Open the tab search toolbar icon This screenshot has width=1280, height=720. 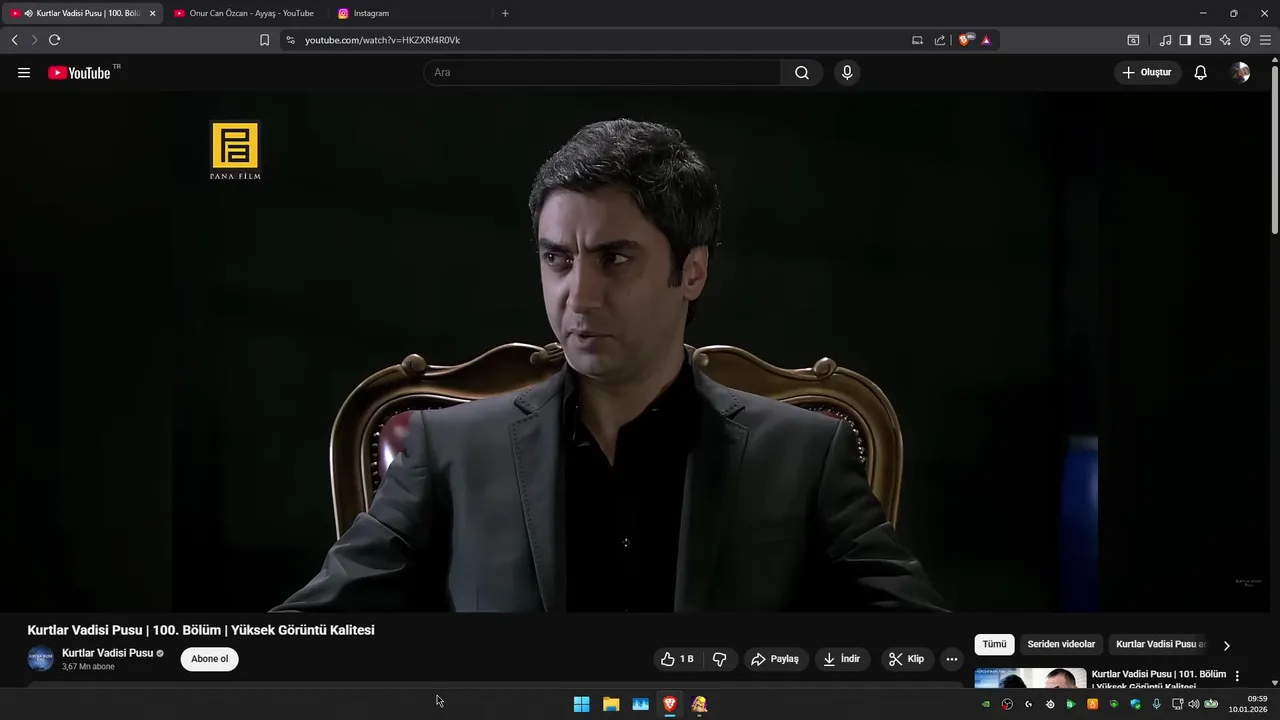click(x=1133, y=40)
